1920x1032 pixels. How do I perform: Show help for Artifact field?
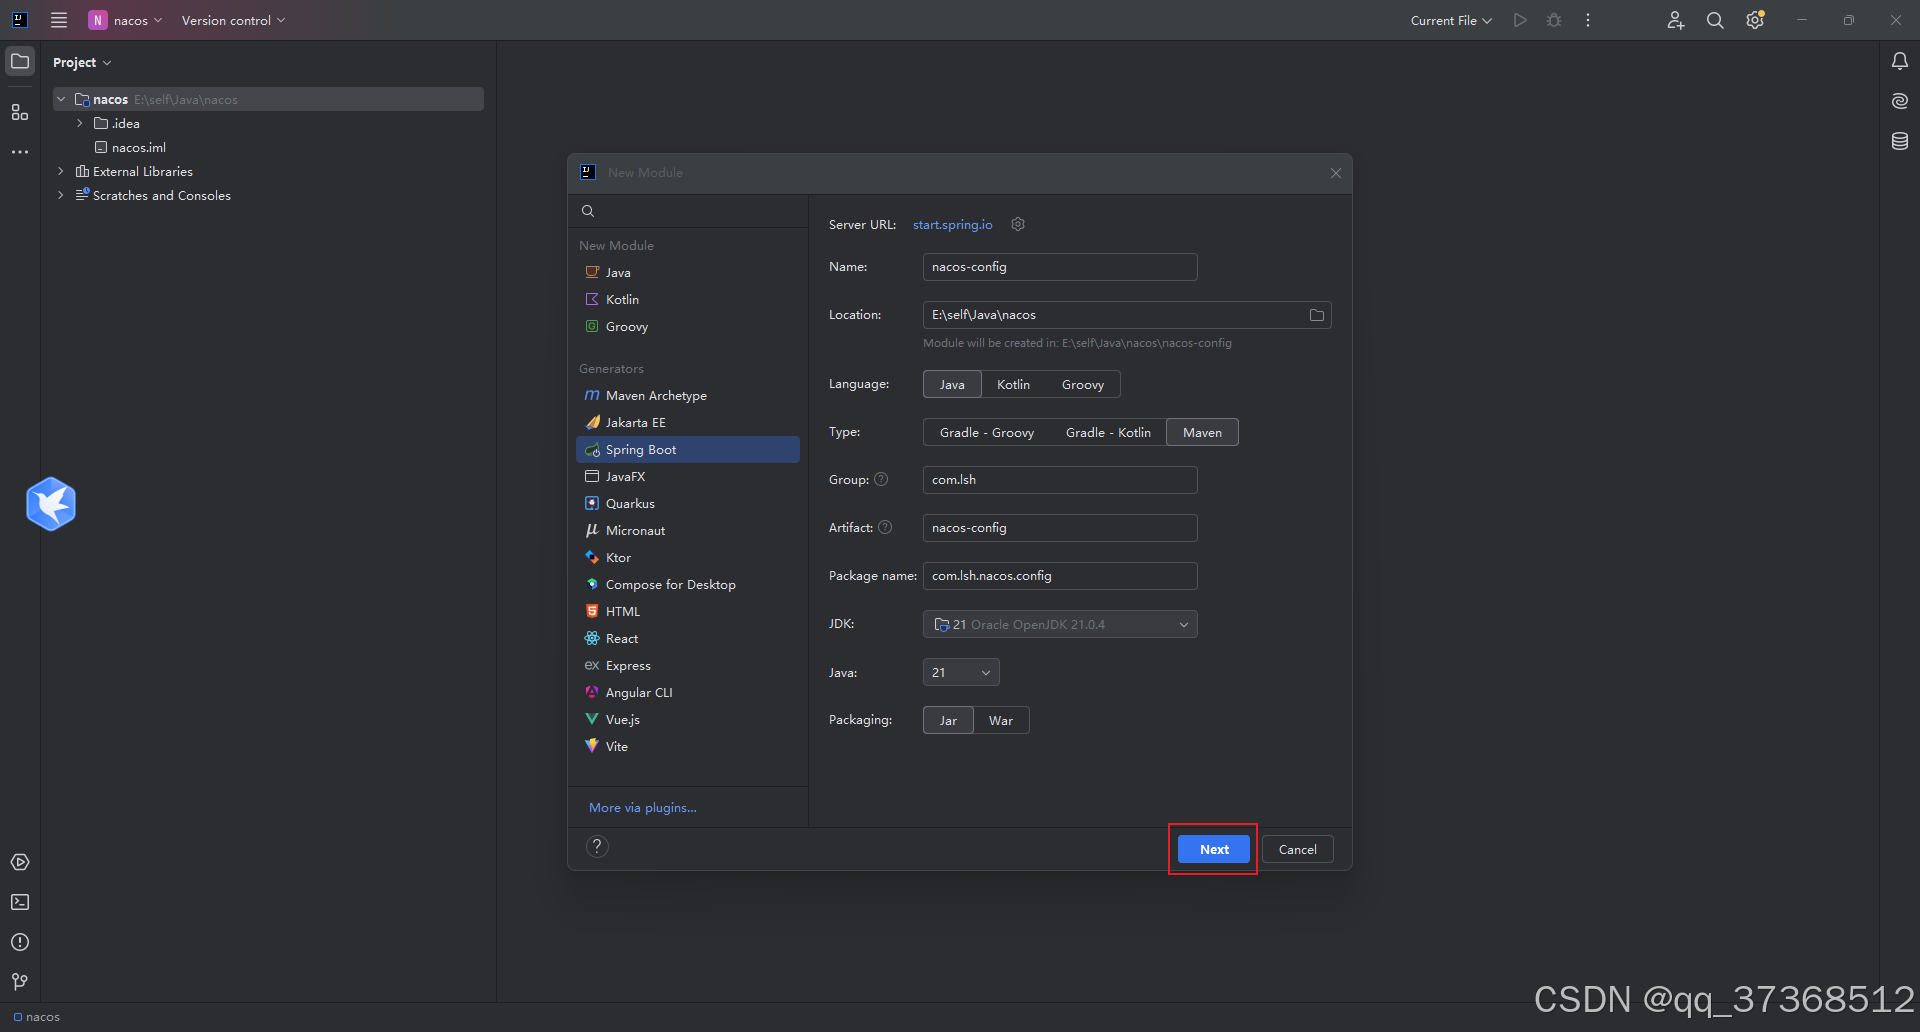(x=885, y=527)
